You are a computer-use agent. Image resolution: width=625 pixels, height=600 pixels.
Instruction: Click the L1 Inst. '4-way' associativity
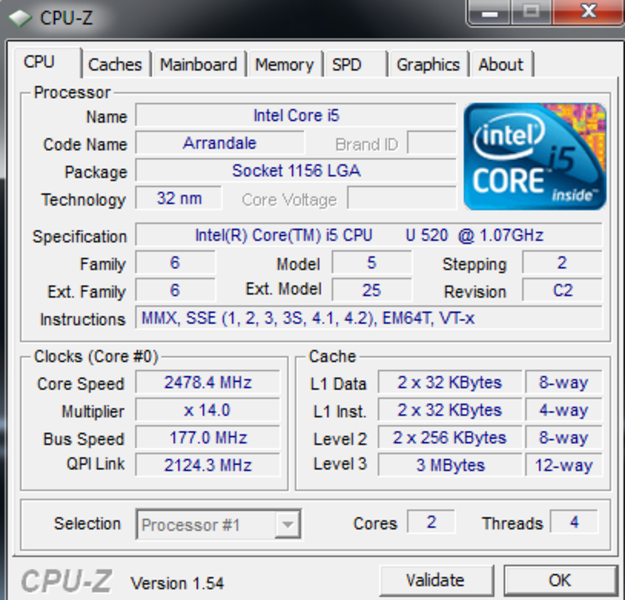pos(564,410)
